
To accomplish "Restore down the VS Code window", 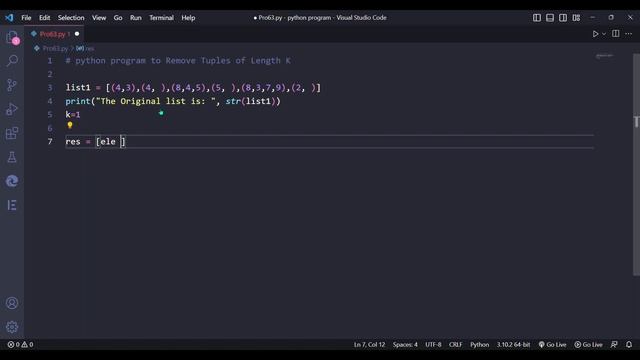I will [x=611, y=18].
